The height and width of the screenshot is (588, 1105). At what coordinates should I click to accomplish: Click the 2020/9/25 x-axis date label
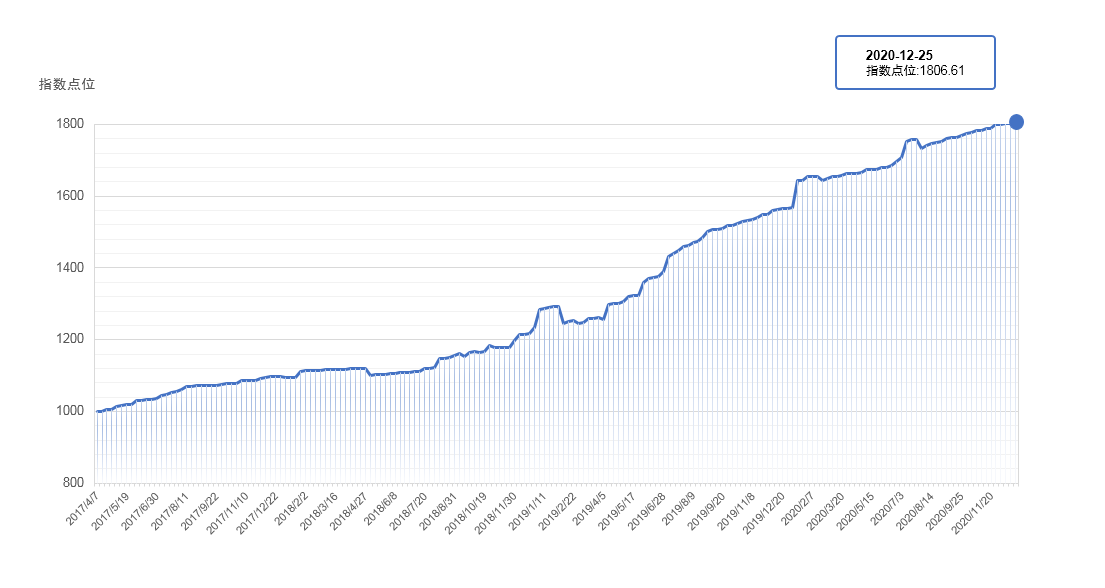(x=944, y=510)
